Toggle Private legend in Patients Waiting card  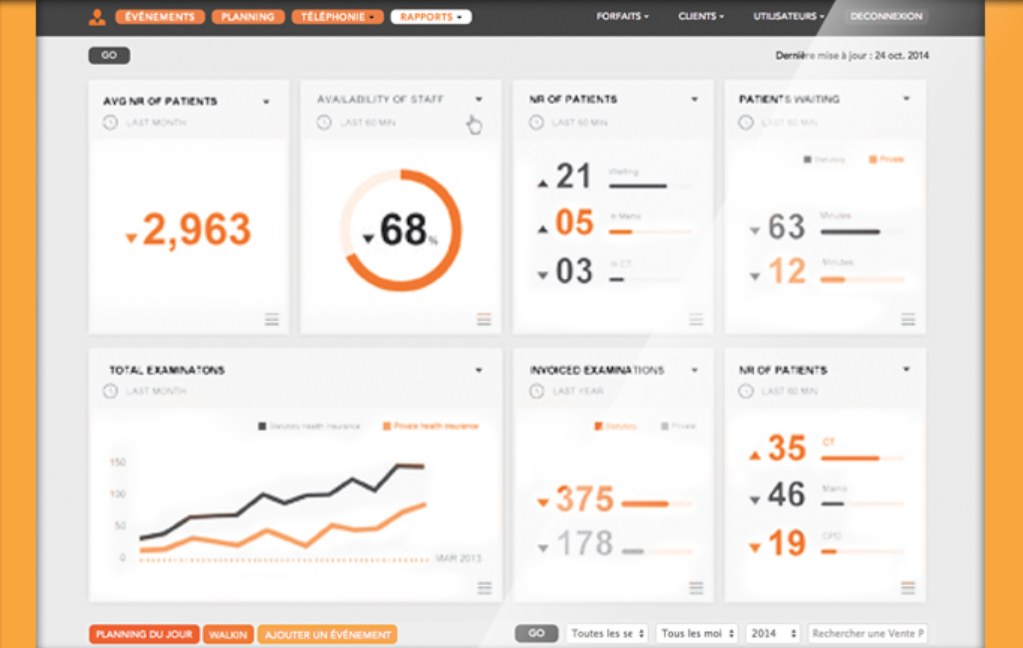[x=886, y=159]
